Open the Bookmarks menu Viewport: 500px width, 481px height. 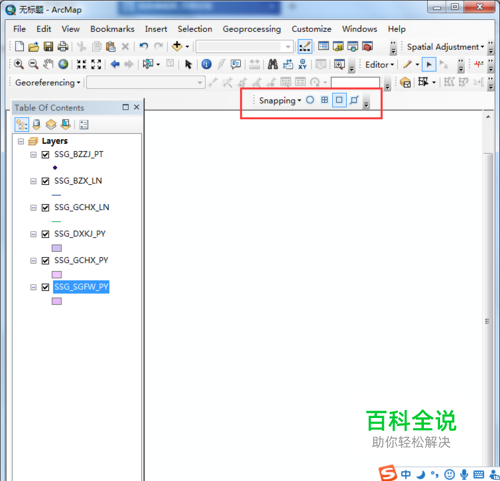pyautogui.click(x=112, y=29)
